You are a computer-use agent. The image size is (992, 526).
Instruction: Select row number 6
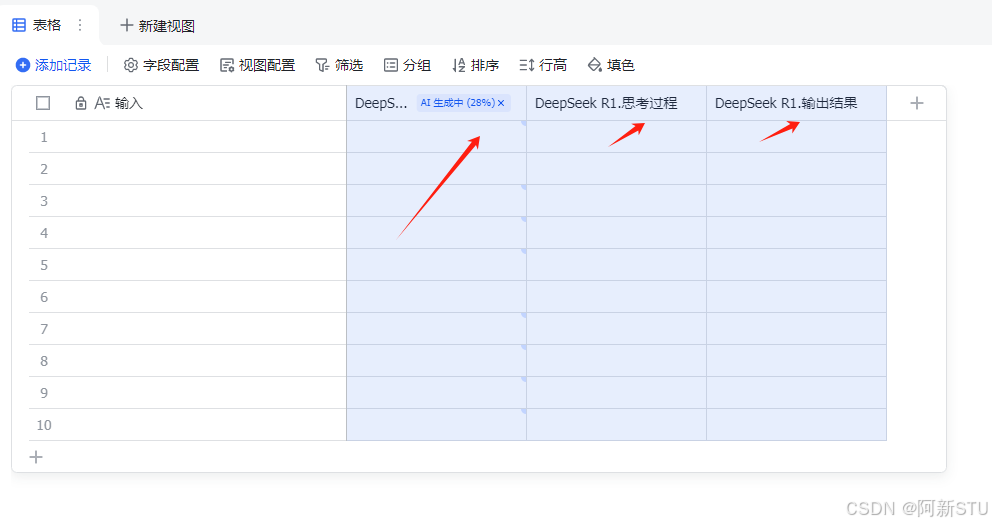click(44, 297)
